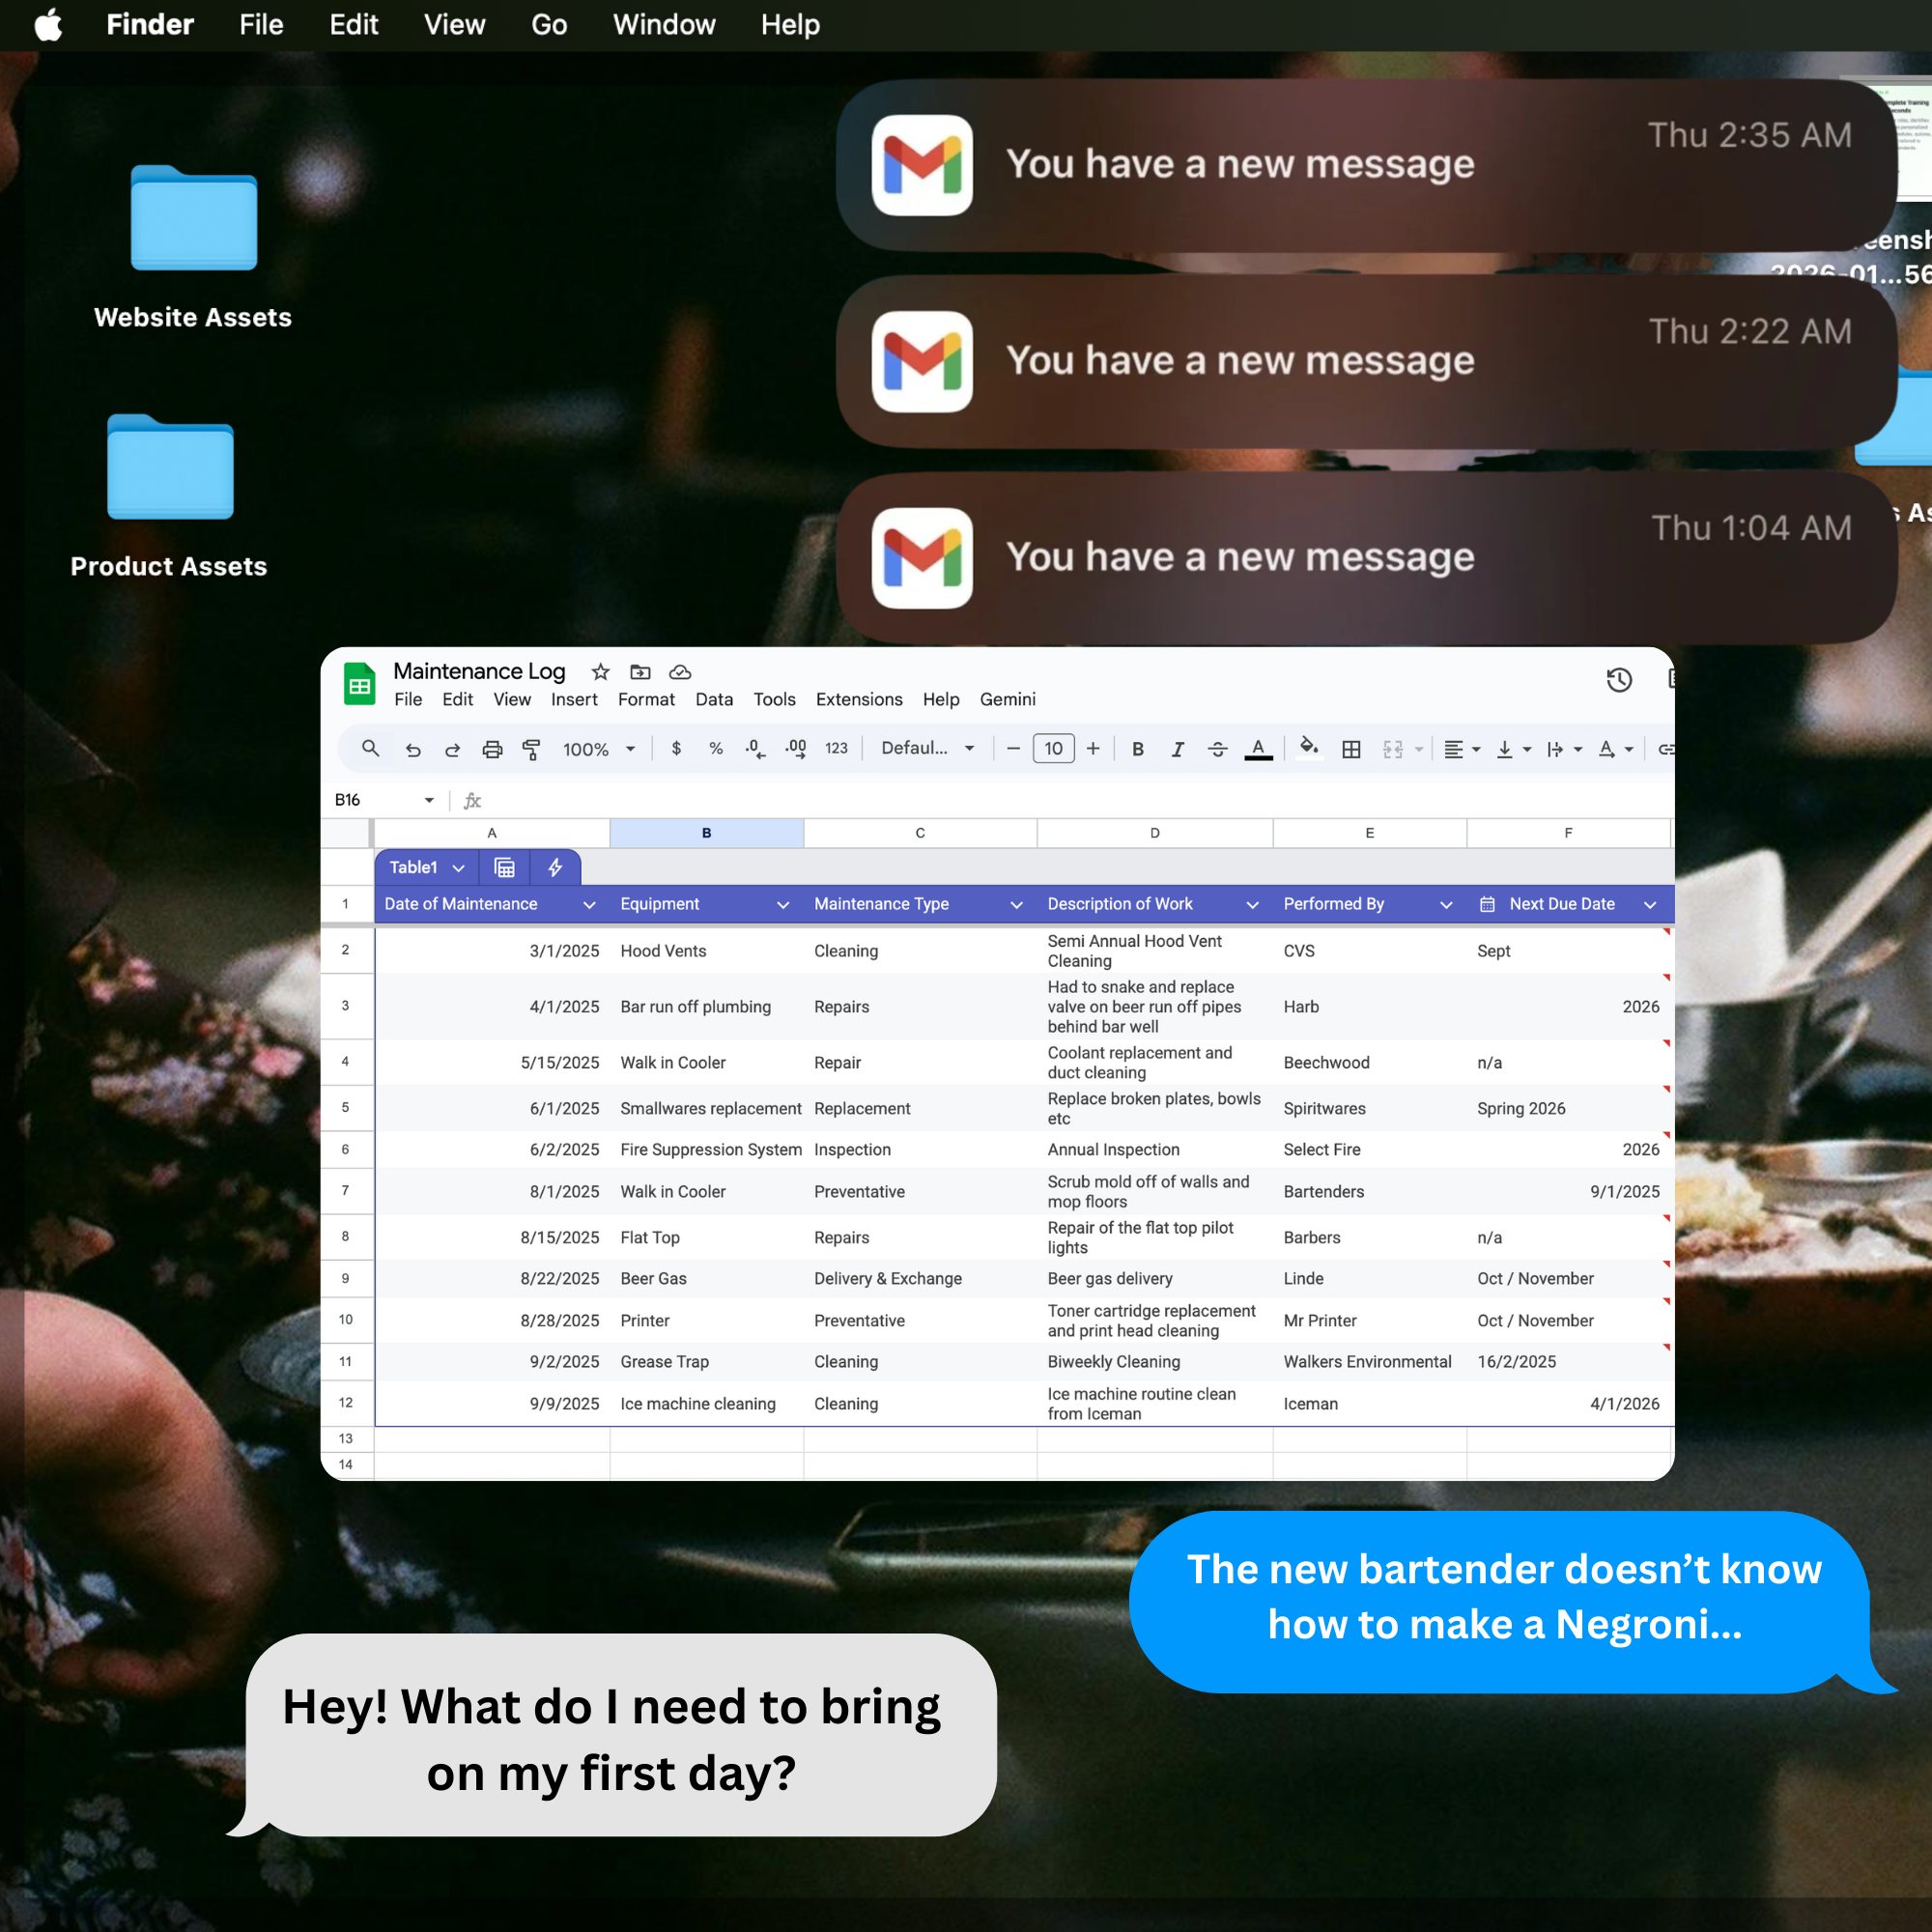Check cloud save status icon
The image size is (1932, 1932).
(680, 672)
